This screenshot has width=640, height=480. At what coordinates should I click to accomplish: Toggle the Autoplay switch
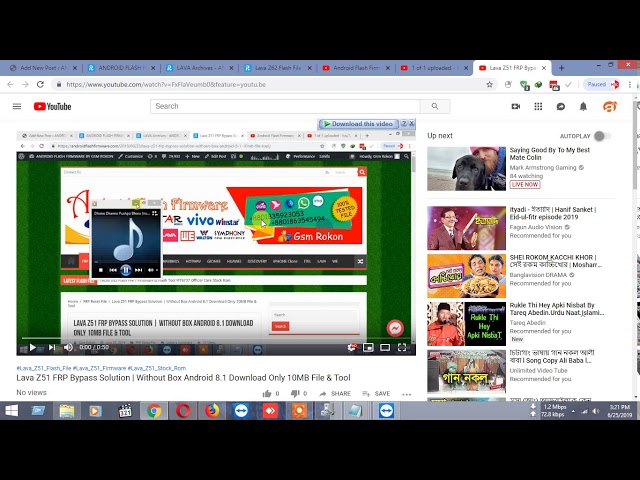(602, 136)
